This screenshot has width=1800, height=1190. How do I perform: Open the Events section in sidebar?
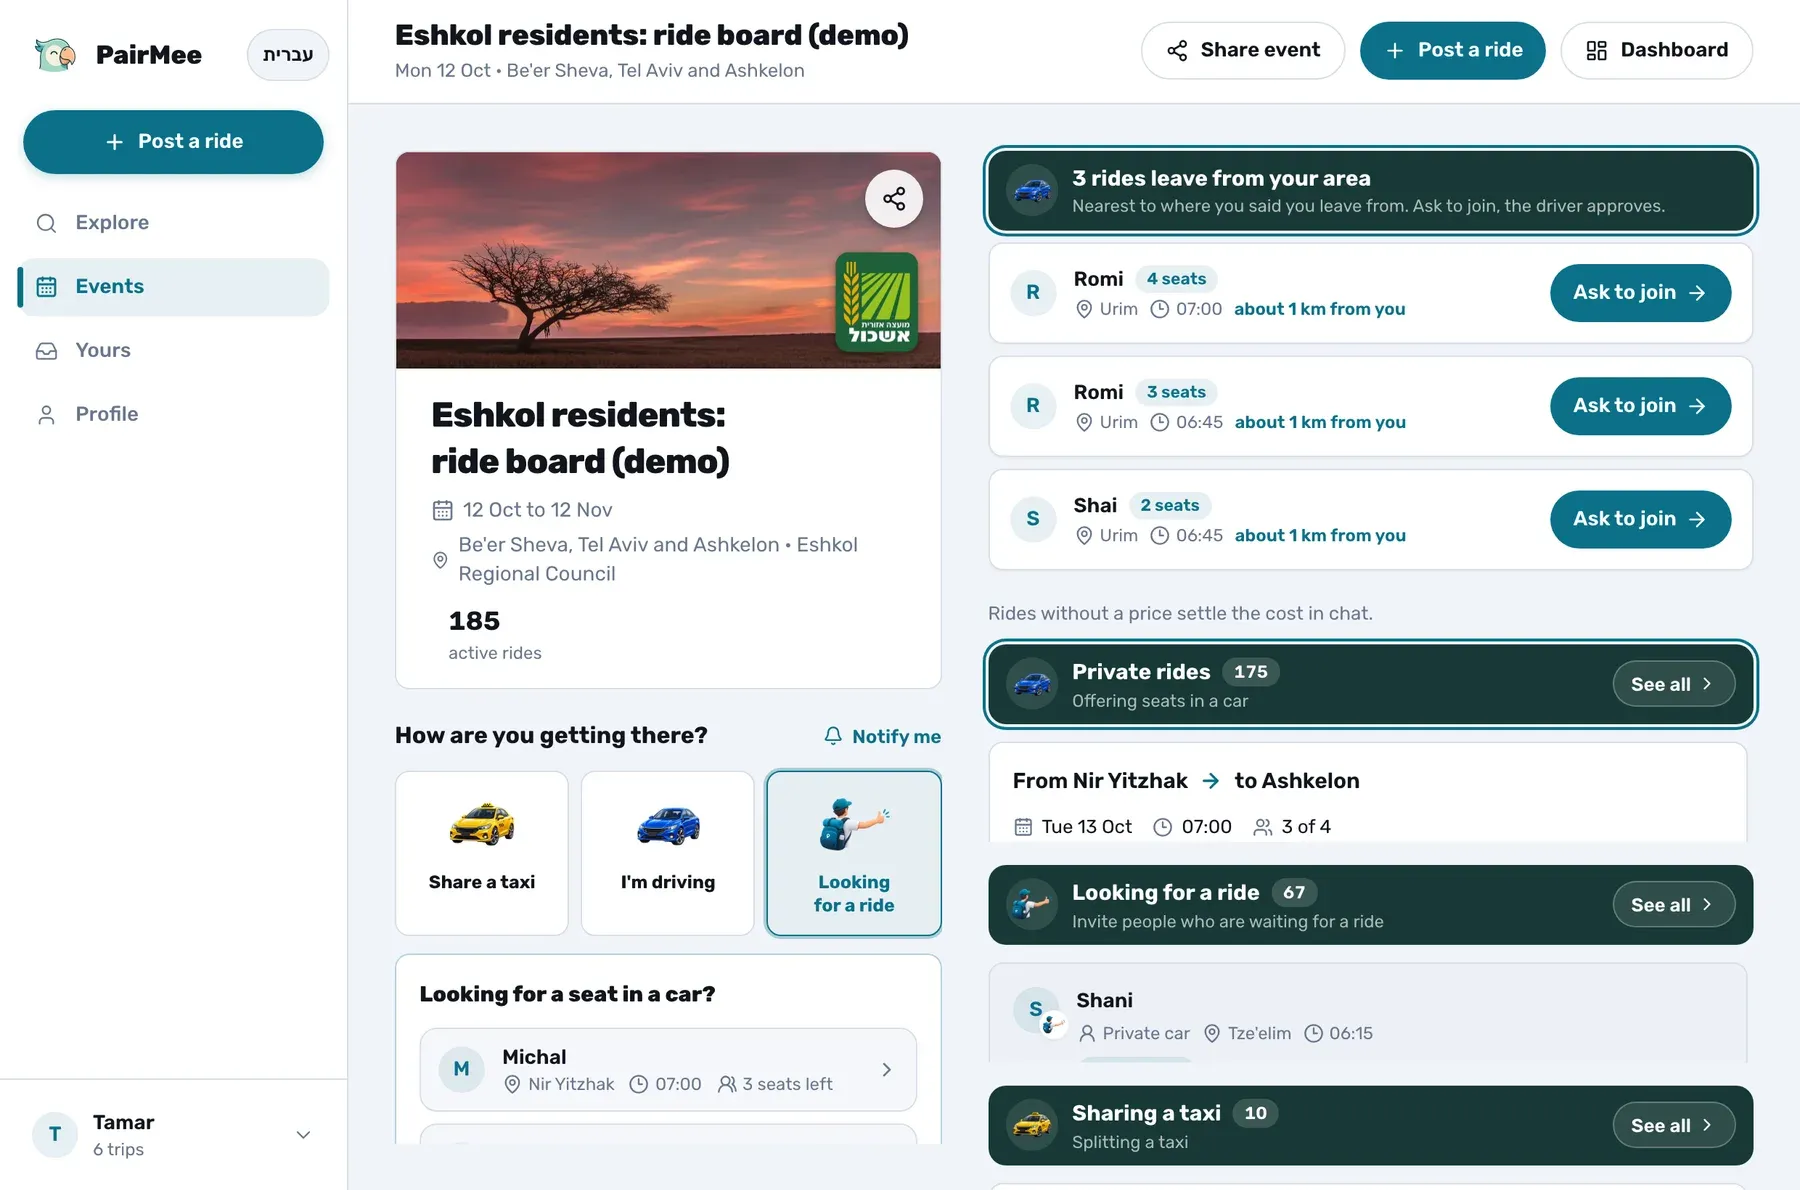coord(173,286)
